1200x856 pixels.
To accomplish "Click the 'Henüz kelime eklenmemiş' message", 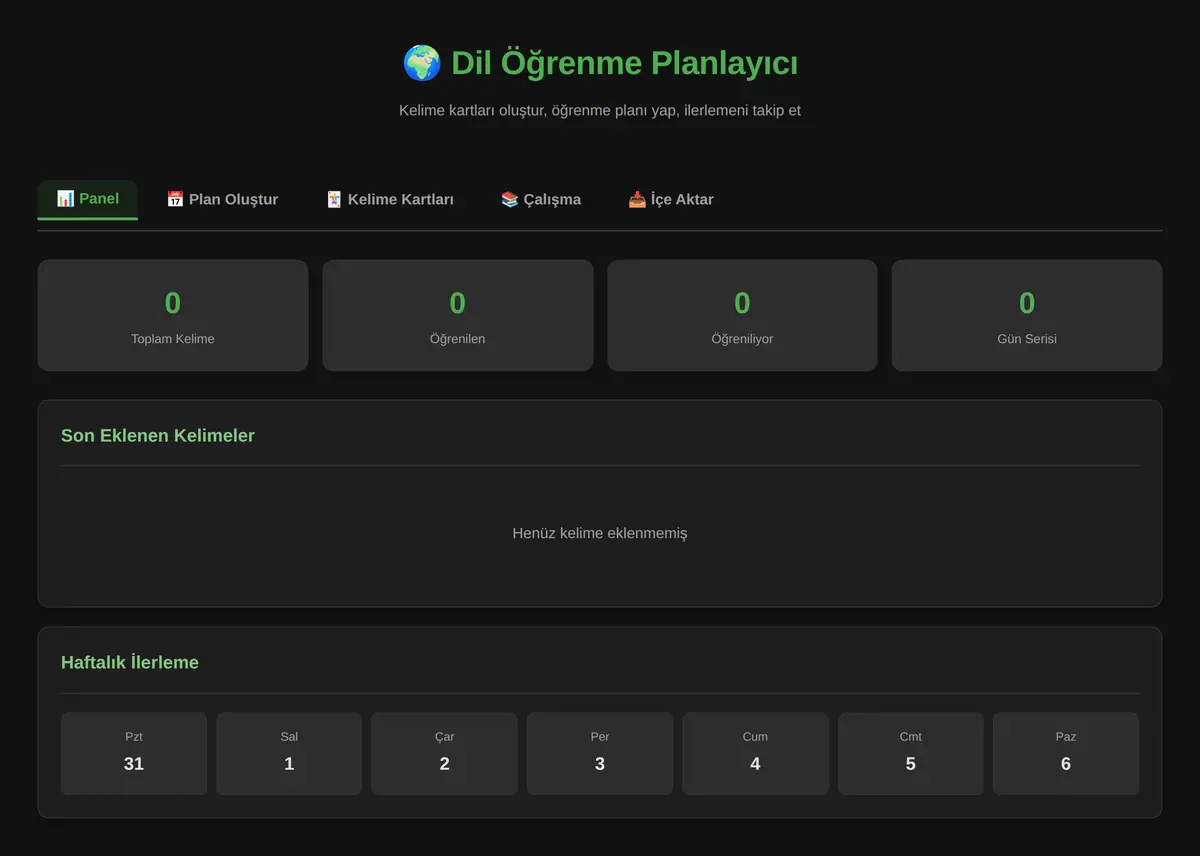I will [600, 533].
